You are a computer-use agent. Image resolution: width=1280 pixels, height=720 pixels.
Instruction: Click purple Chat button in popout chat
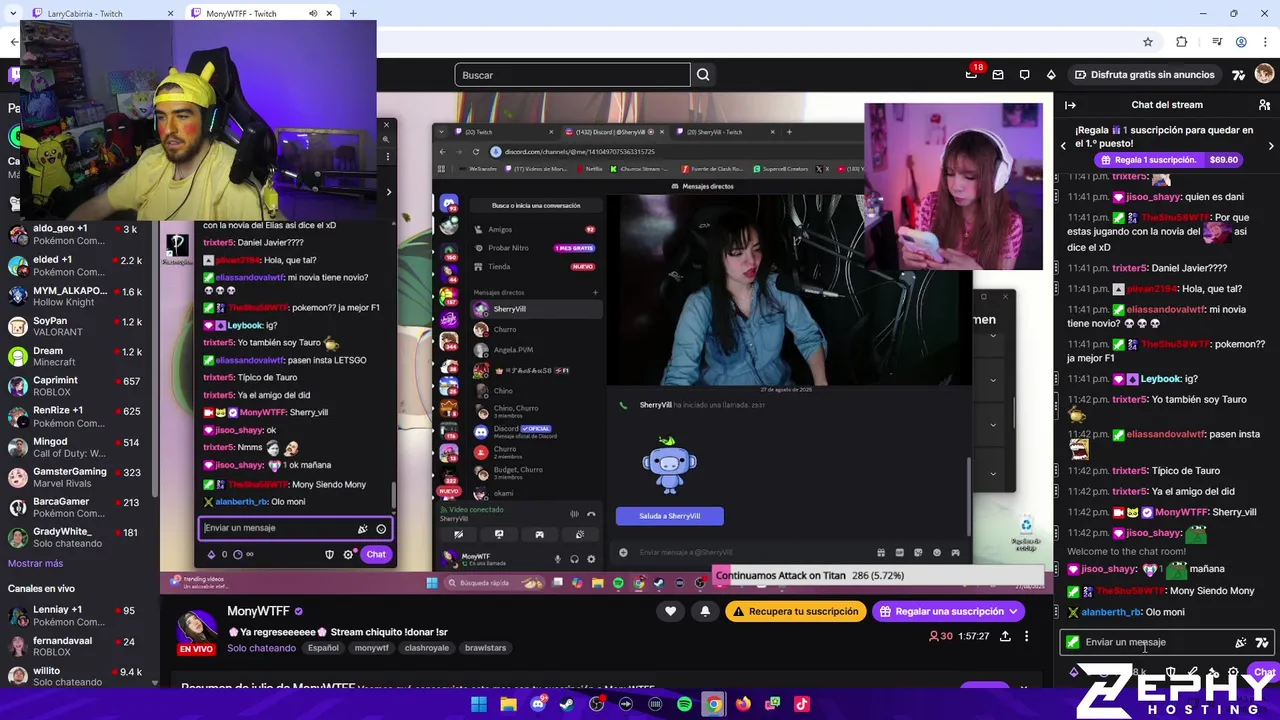pyautogui.click(x=376, y=554)
